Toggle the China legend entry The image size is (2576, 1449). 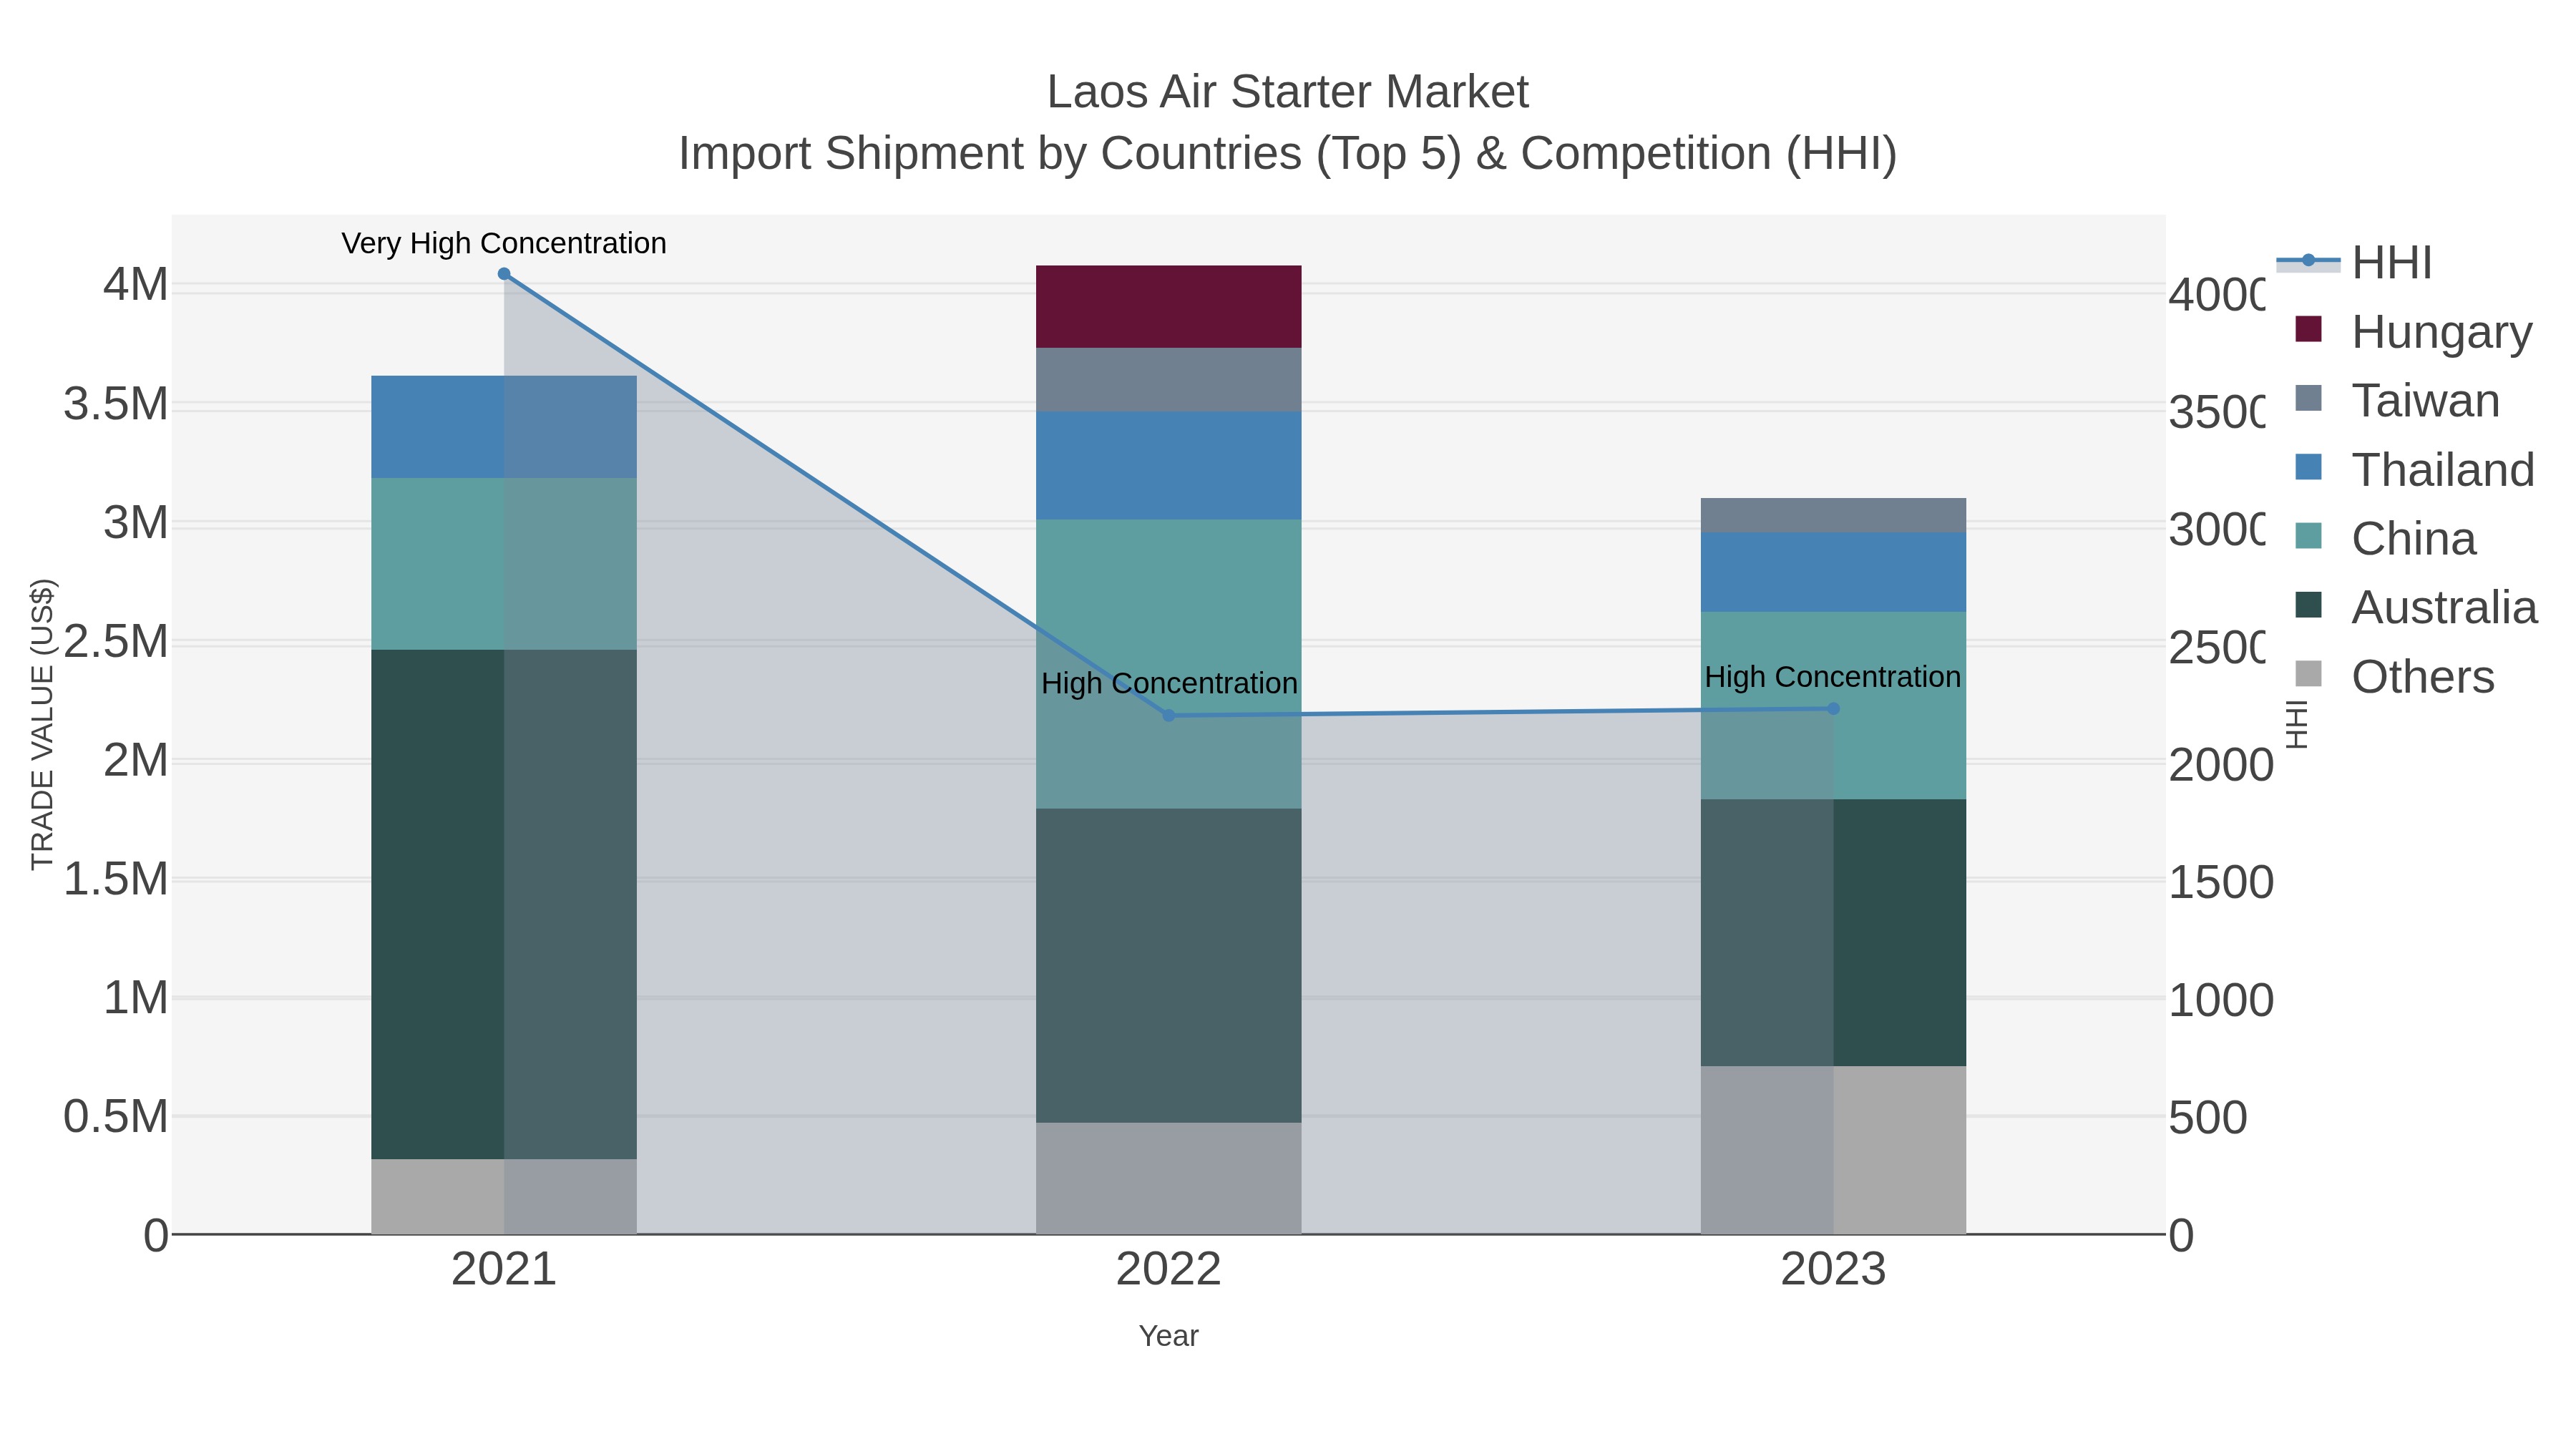tap(2385, 539)
